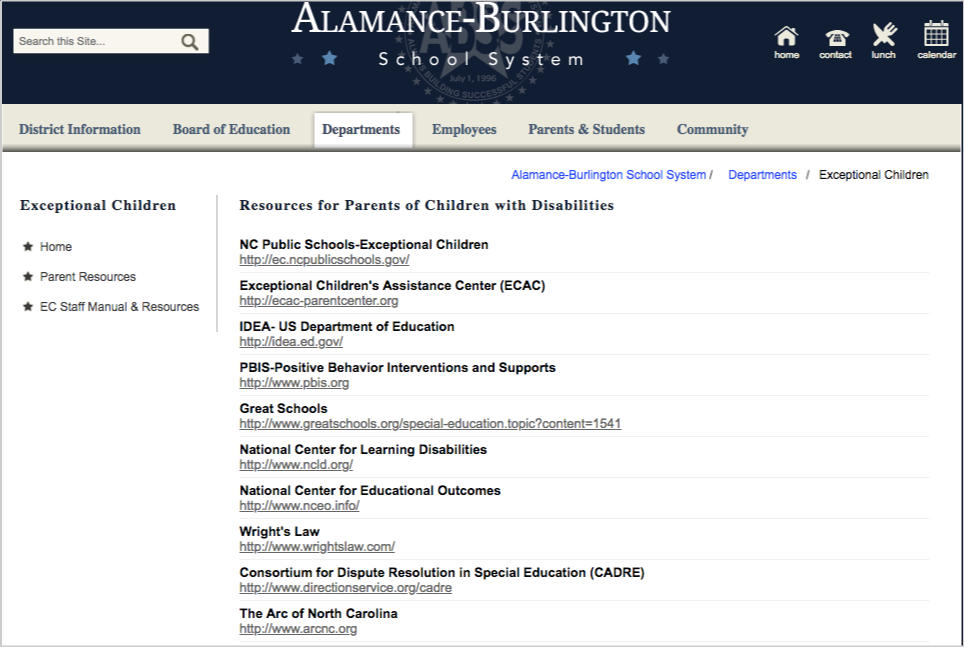The image size is (964, 647).
Task: Open the directionservice.org/cadre link
Action: coord(346,587)
